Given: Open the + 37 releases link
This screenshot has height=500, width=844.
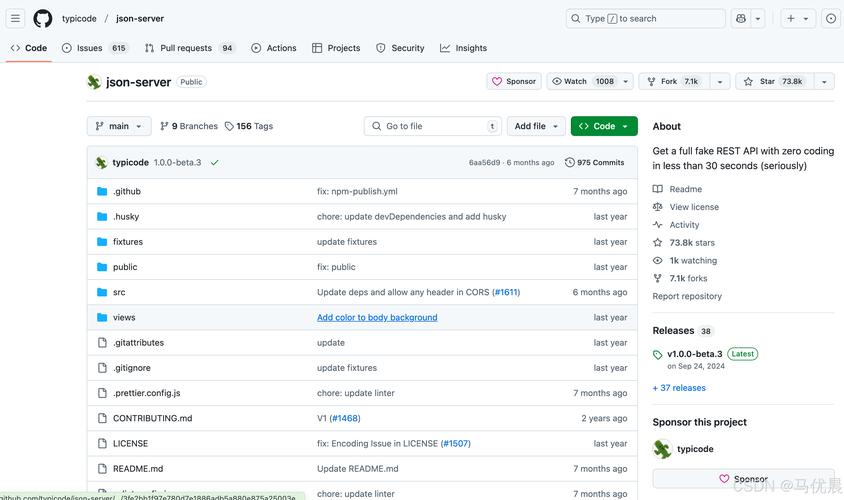Looking at the screenshot, I should pos(679,388).
